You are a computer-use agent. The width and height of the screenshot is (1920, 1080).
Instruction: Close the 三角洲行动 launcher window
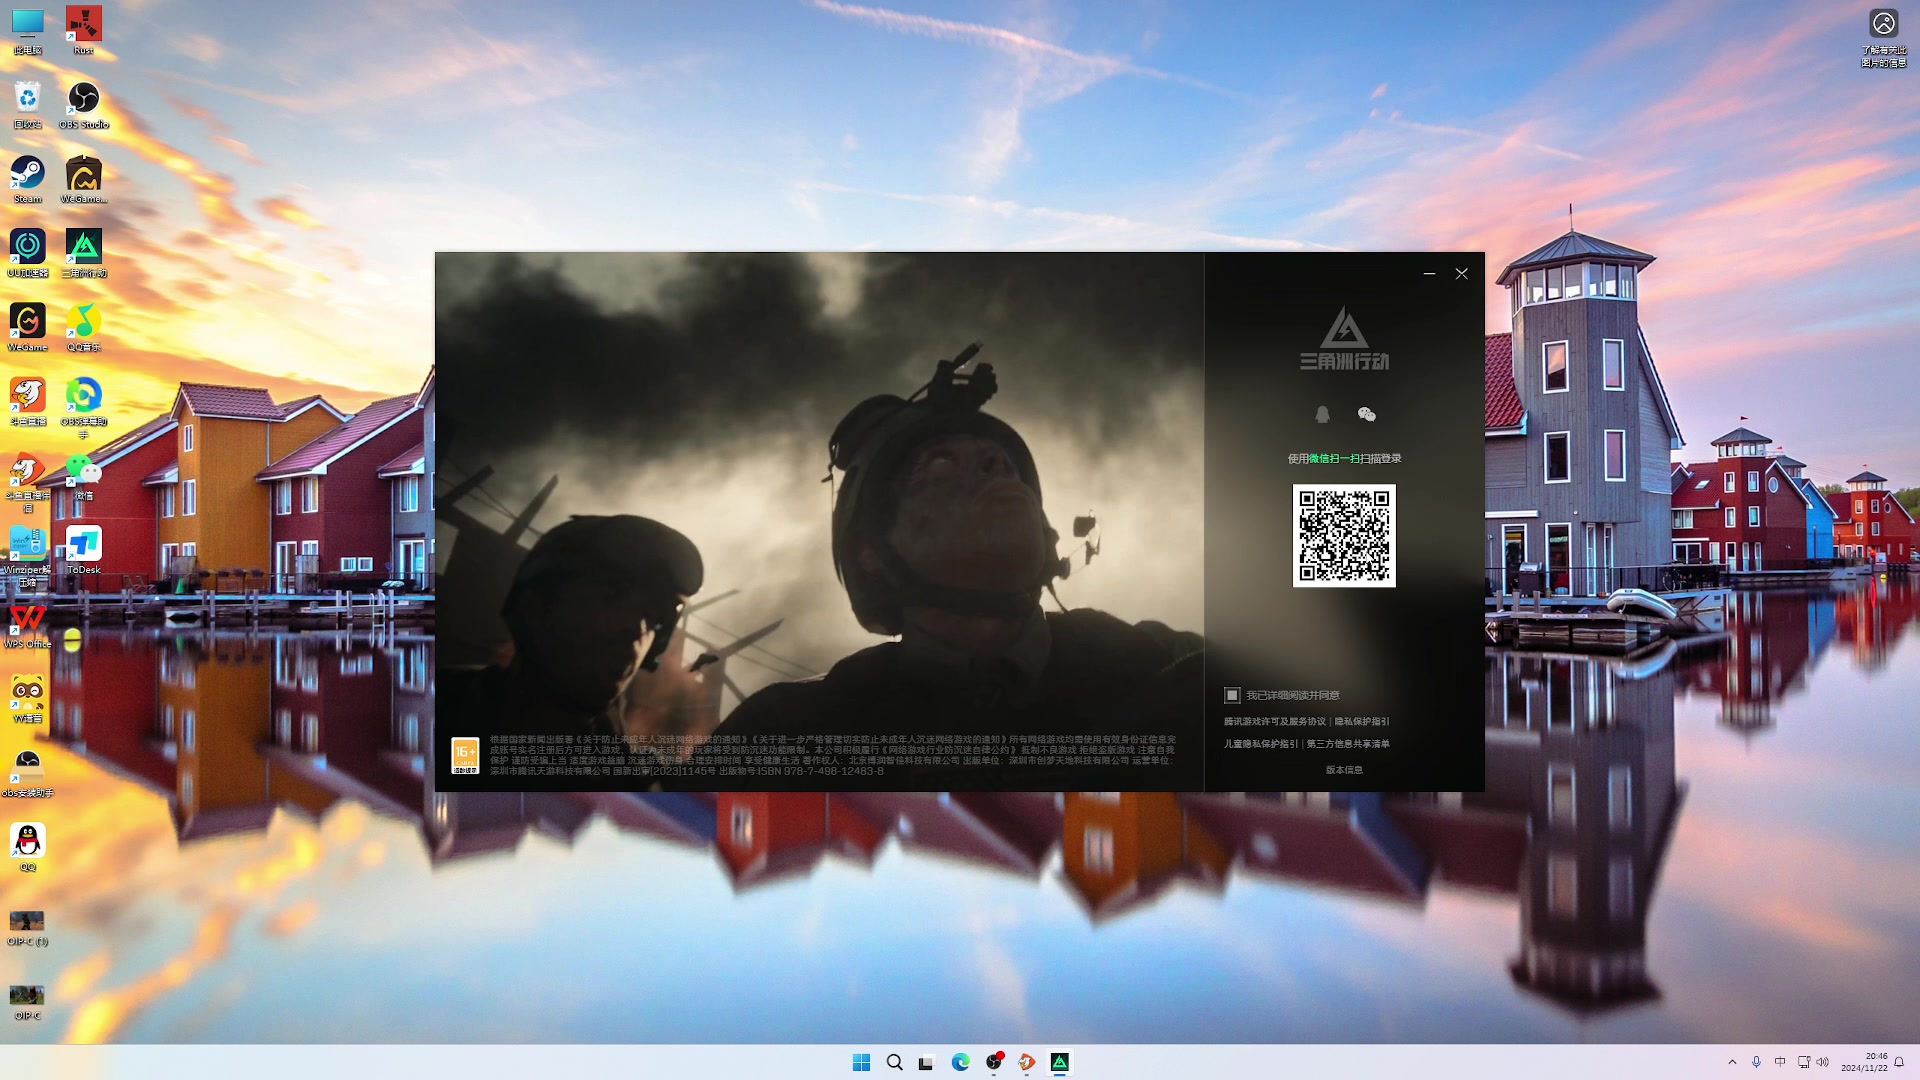pos(1461,273)
